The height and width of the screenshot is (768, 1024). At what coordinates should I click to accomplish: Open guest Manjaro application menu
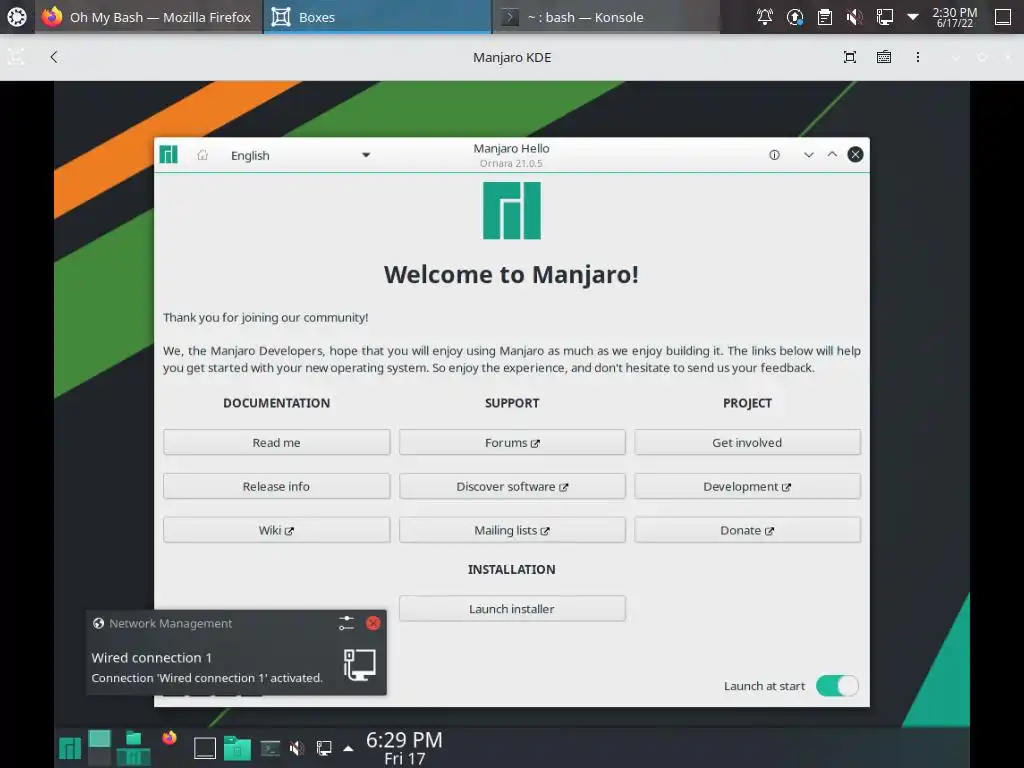(70, 748)
